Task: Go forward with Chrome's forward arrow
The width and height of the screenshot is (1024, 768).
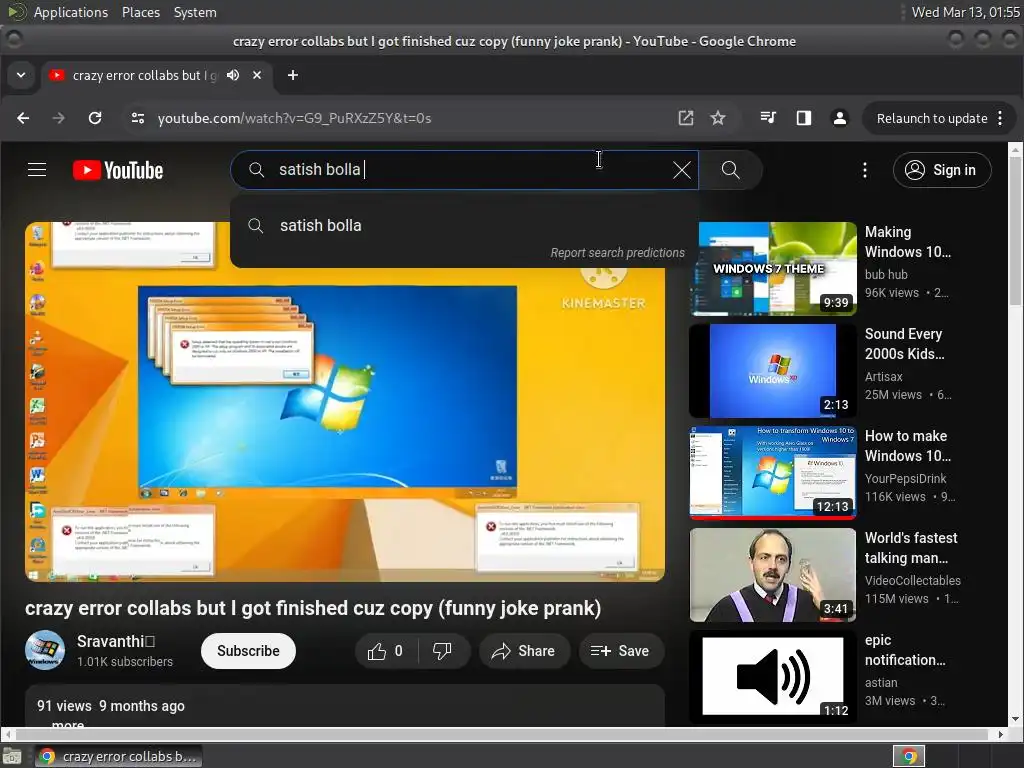Action: pos(59,118)
